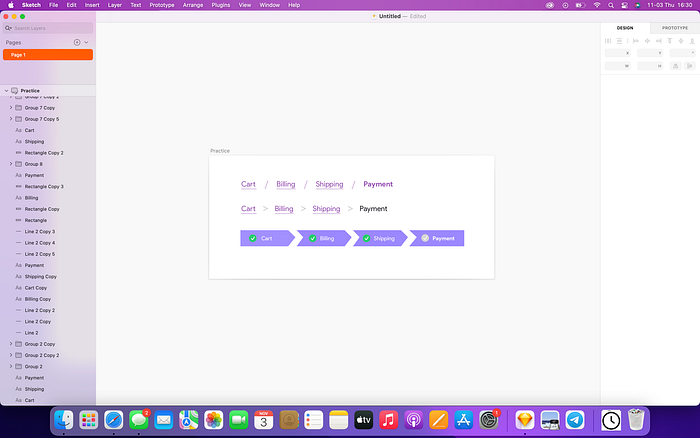
Task: Click the Practice artboard icon in layer list
Action: tap(15, 91)
